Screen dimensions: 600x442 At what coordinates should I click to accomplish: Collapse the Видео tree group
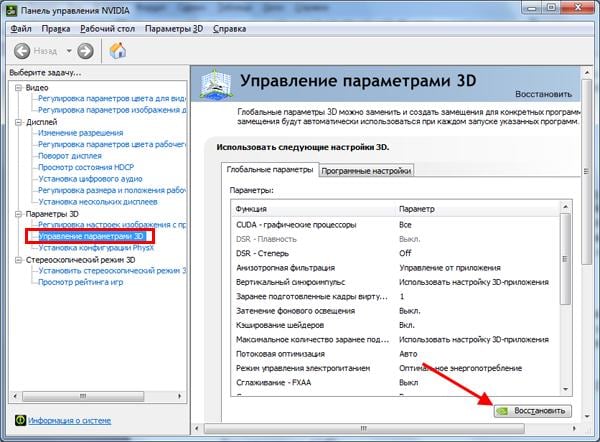[16, 88]
